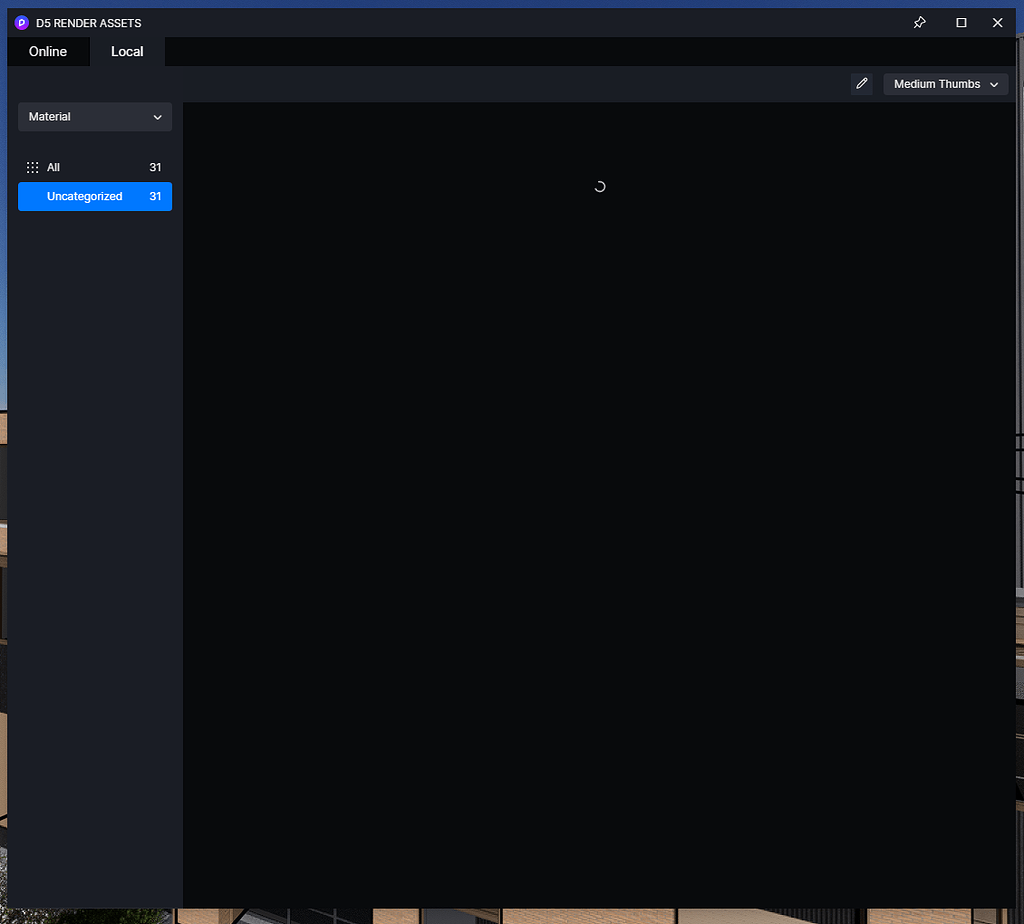Pin the D5 Render Assets window on top

919,22
